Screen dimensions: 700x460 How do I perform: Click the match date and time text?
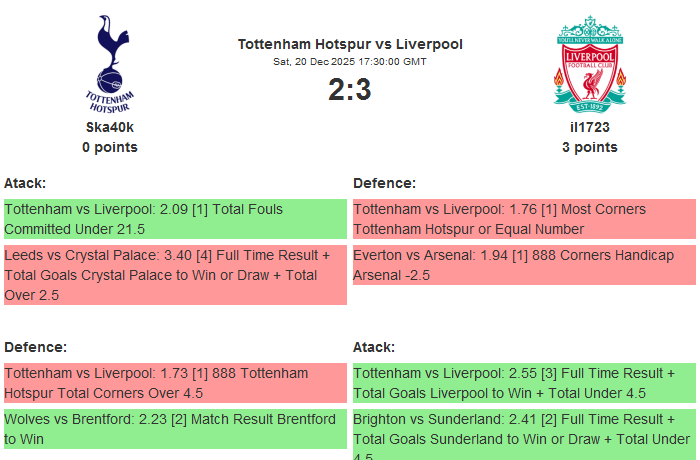(x=350, y=62)
